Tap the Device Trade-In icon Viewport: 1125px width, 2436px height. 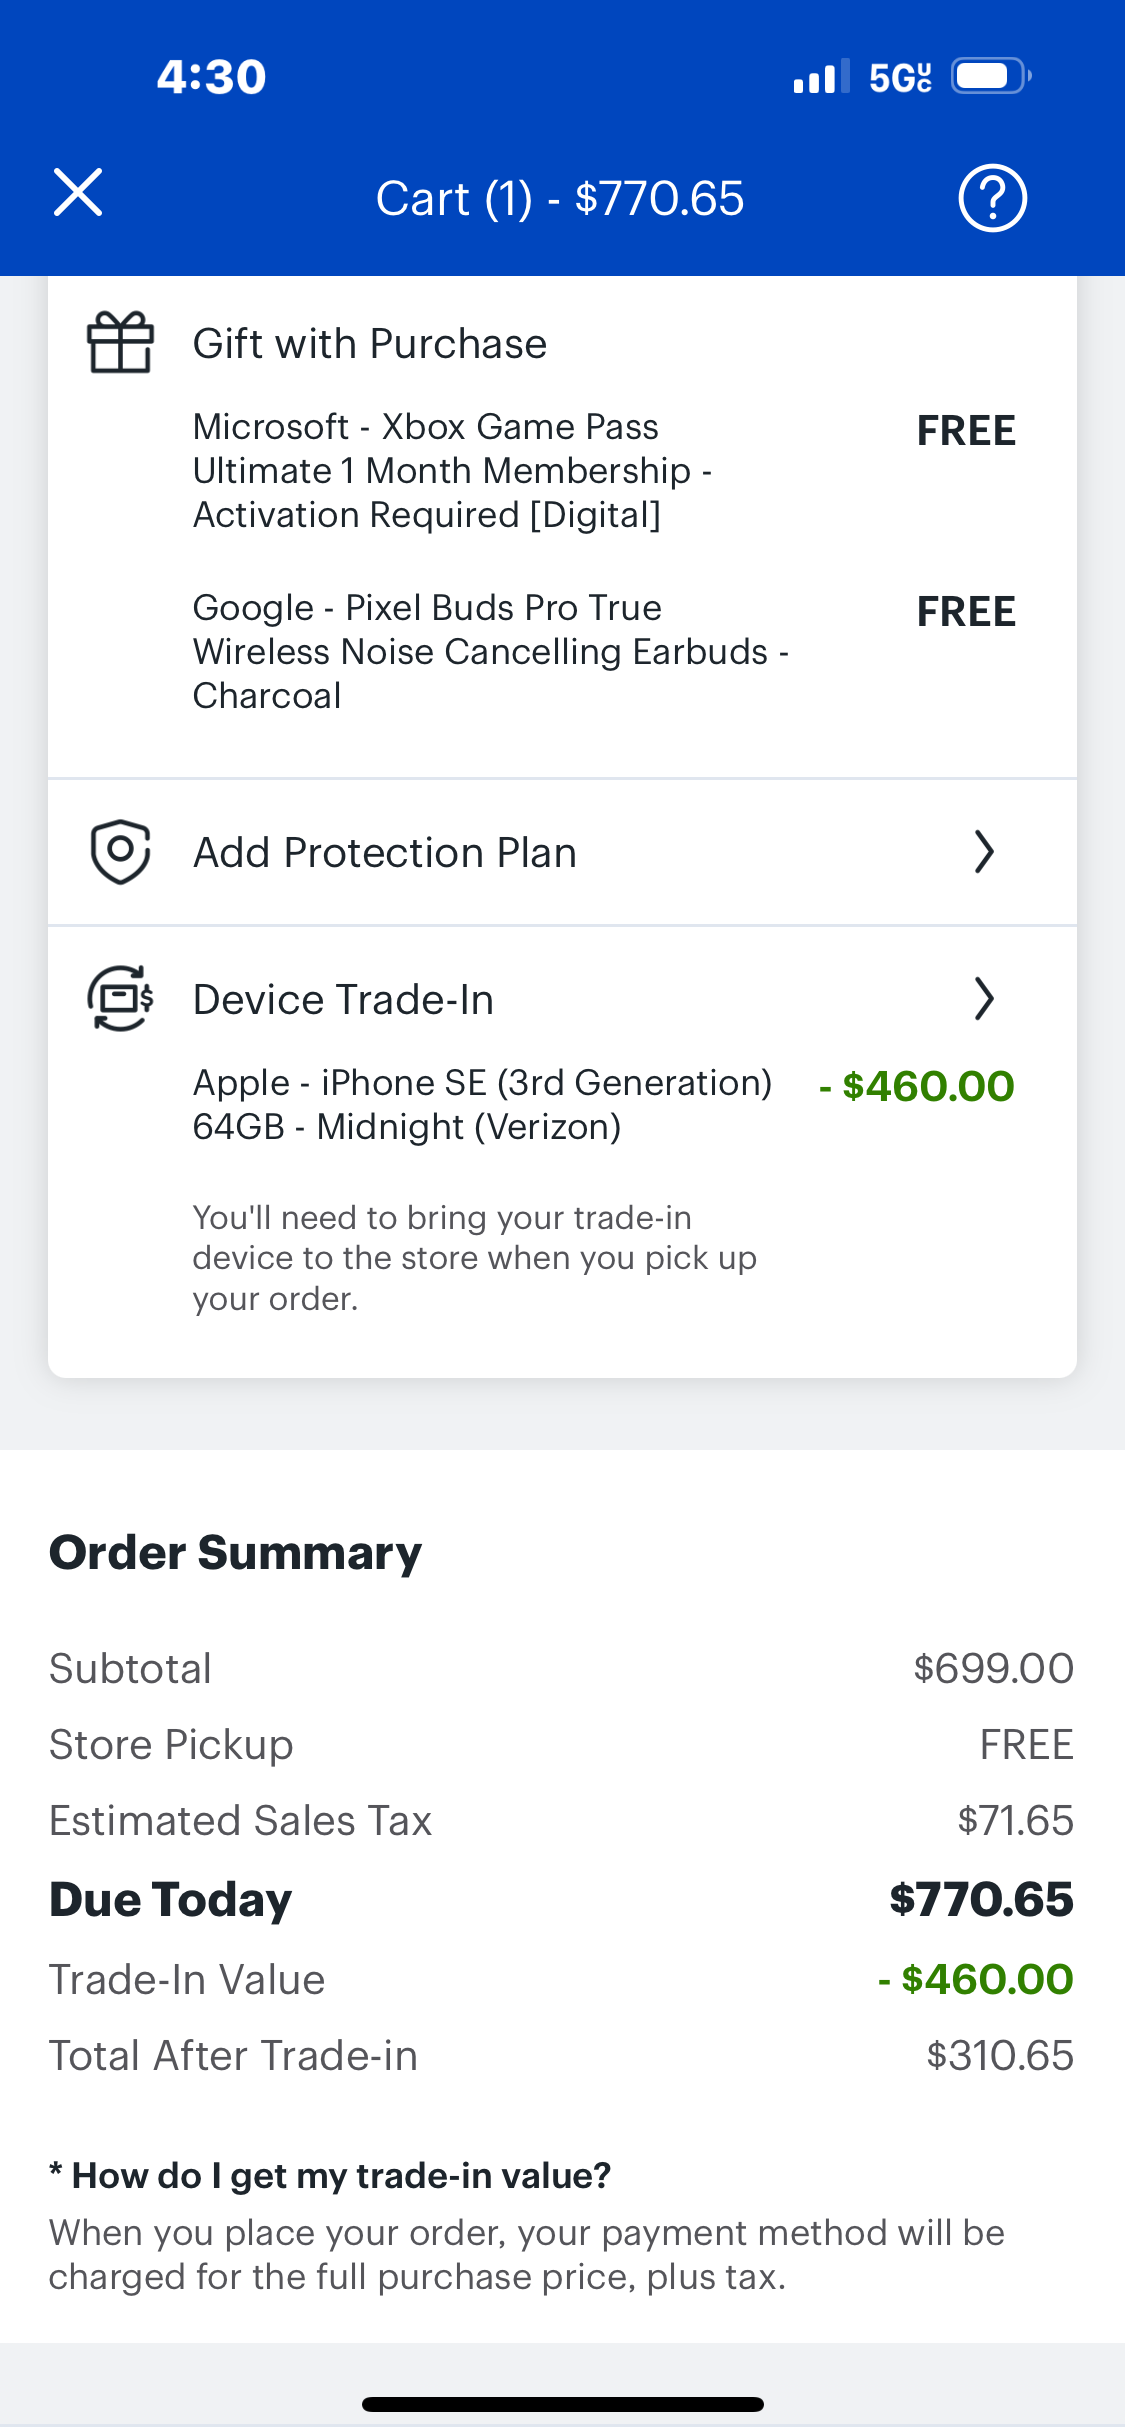[121, 998]
